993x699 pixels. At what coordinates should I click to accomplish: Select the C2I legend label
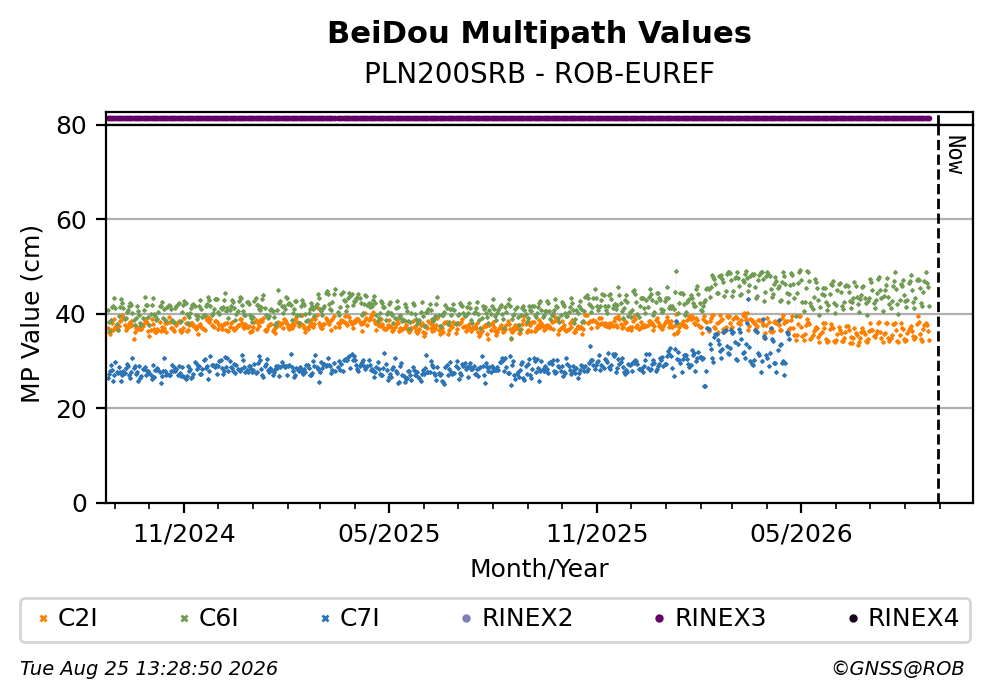[78, 618]
